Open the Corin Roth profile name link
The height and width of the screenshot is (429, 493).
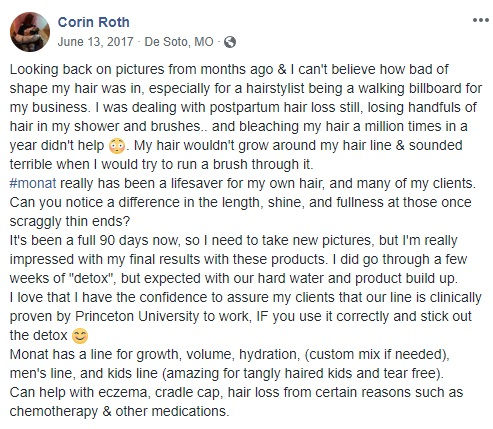93,22
